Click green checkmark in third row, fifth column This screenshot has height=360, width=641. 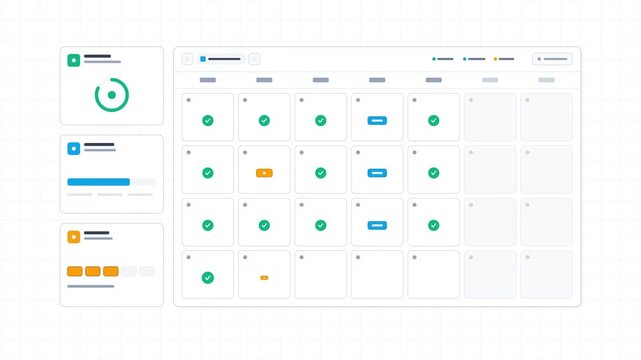433,225
